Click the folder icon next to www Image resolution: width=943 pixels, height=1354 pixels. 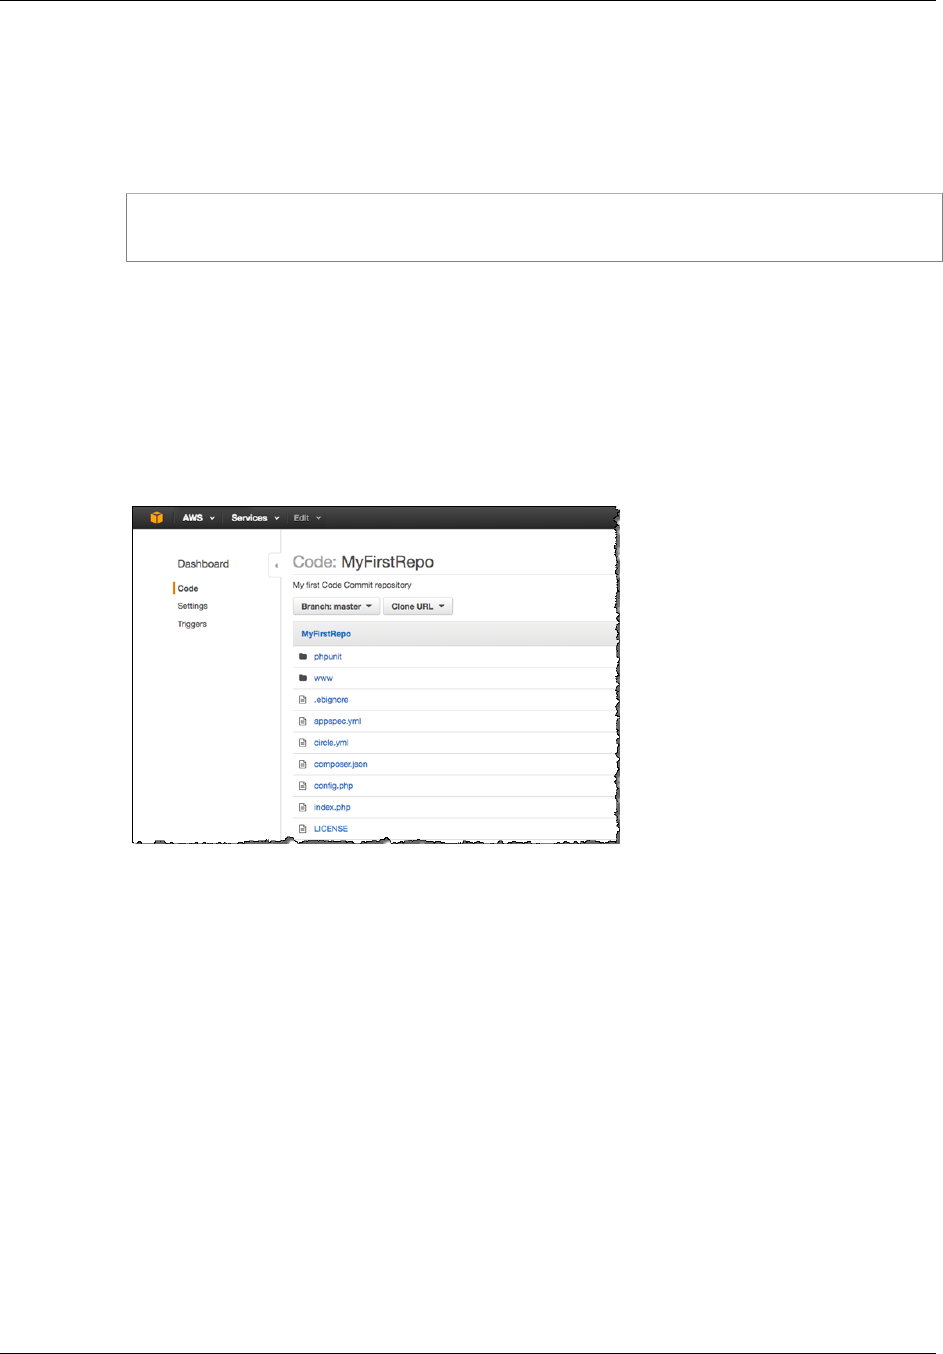(303, 678)
